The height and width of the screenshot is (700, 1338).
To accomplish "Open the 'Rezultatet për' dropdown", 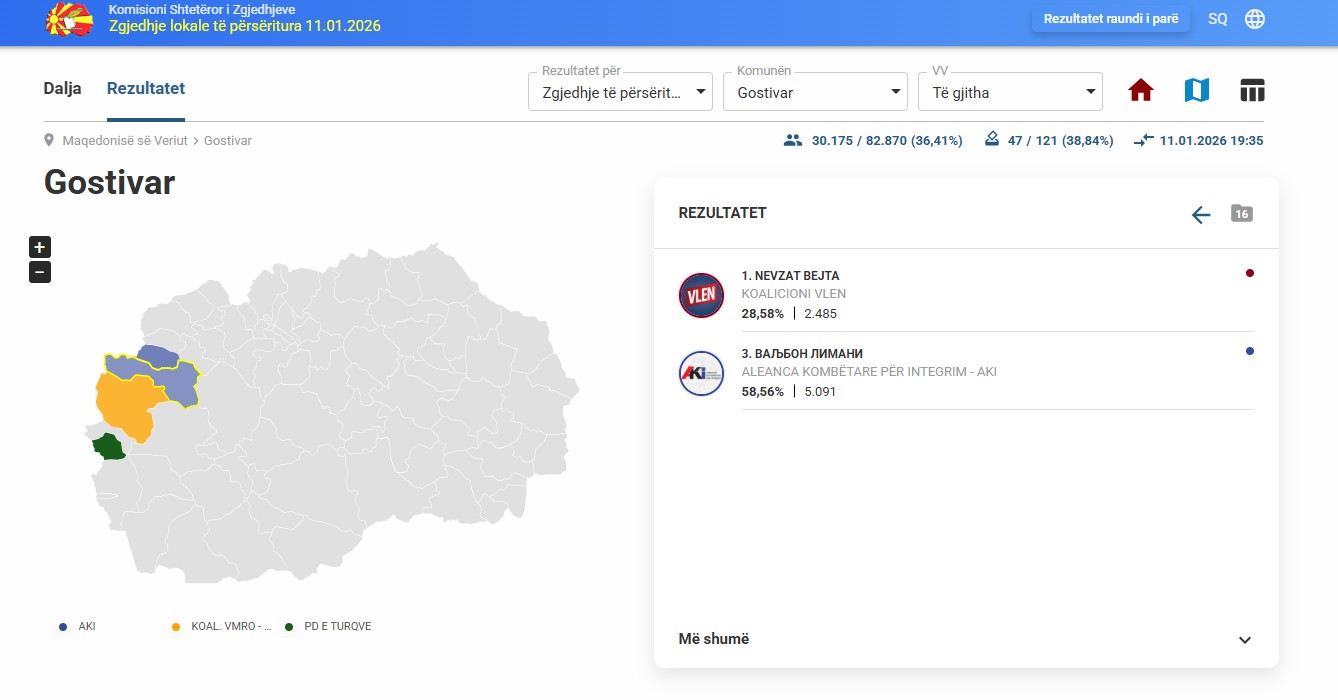I will coord(620,92).
